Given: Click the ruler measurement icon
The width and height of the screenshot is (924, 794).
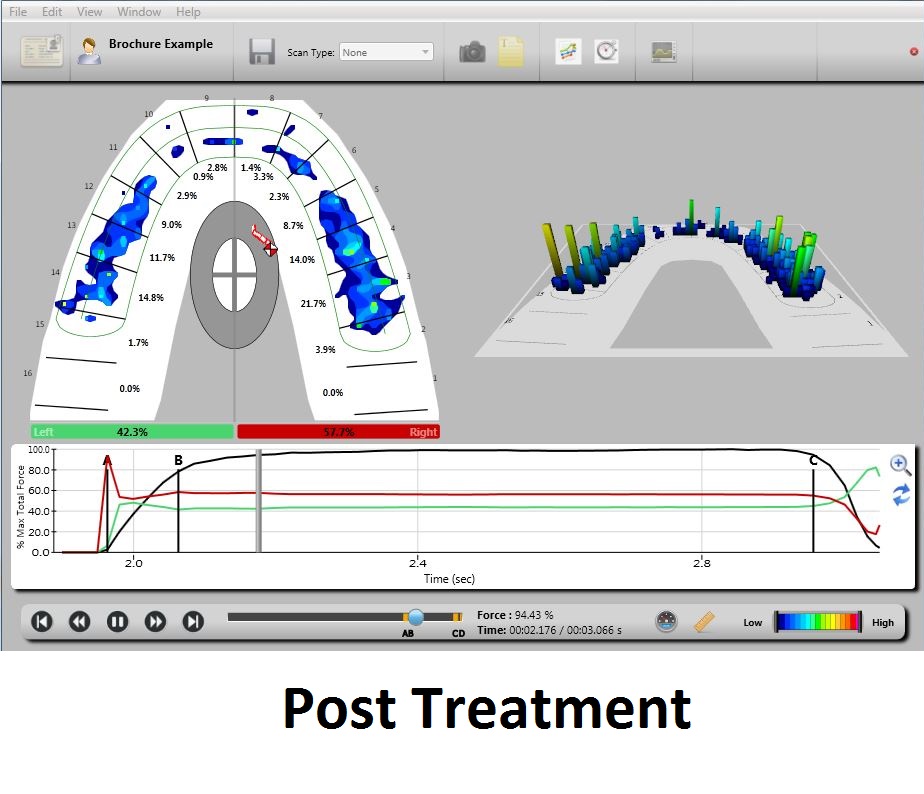Looking at the screenshot, I should [705, 622].
